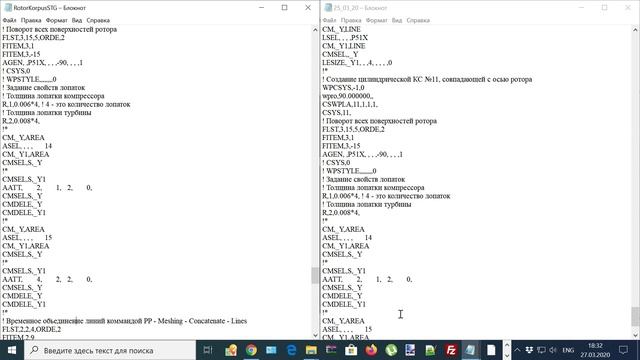Open Dropbox tray icon
The image size is (640, 360).
[529, 350]
